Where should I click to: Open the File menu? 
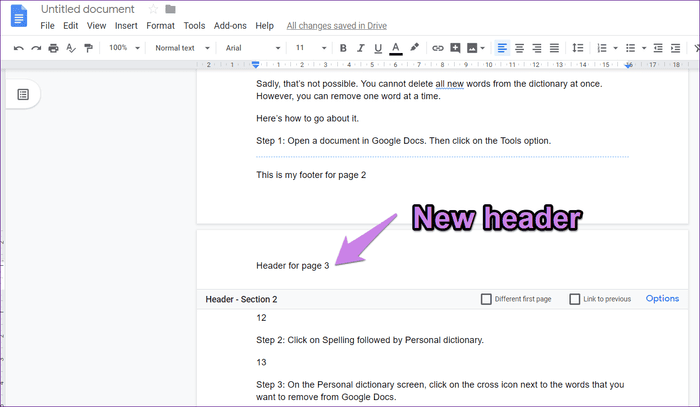coord(47,26)
